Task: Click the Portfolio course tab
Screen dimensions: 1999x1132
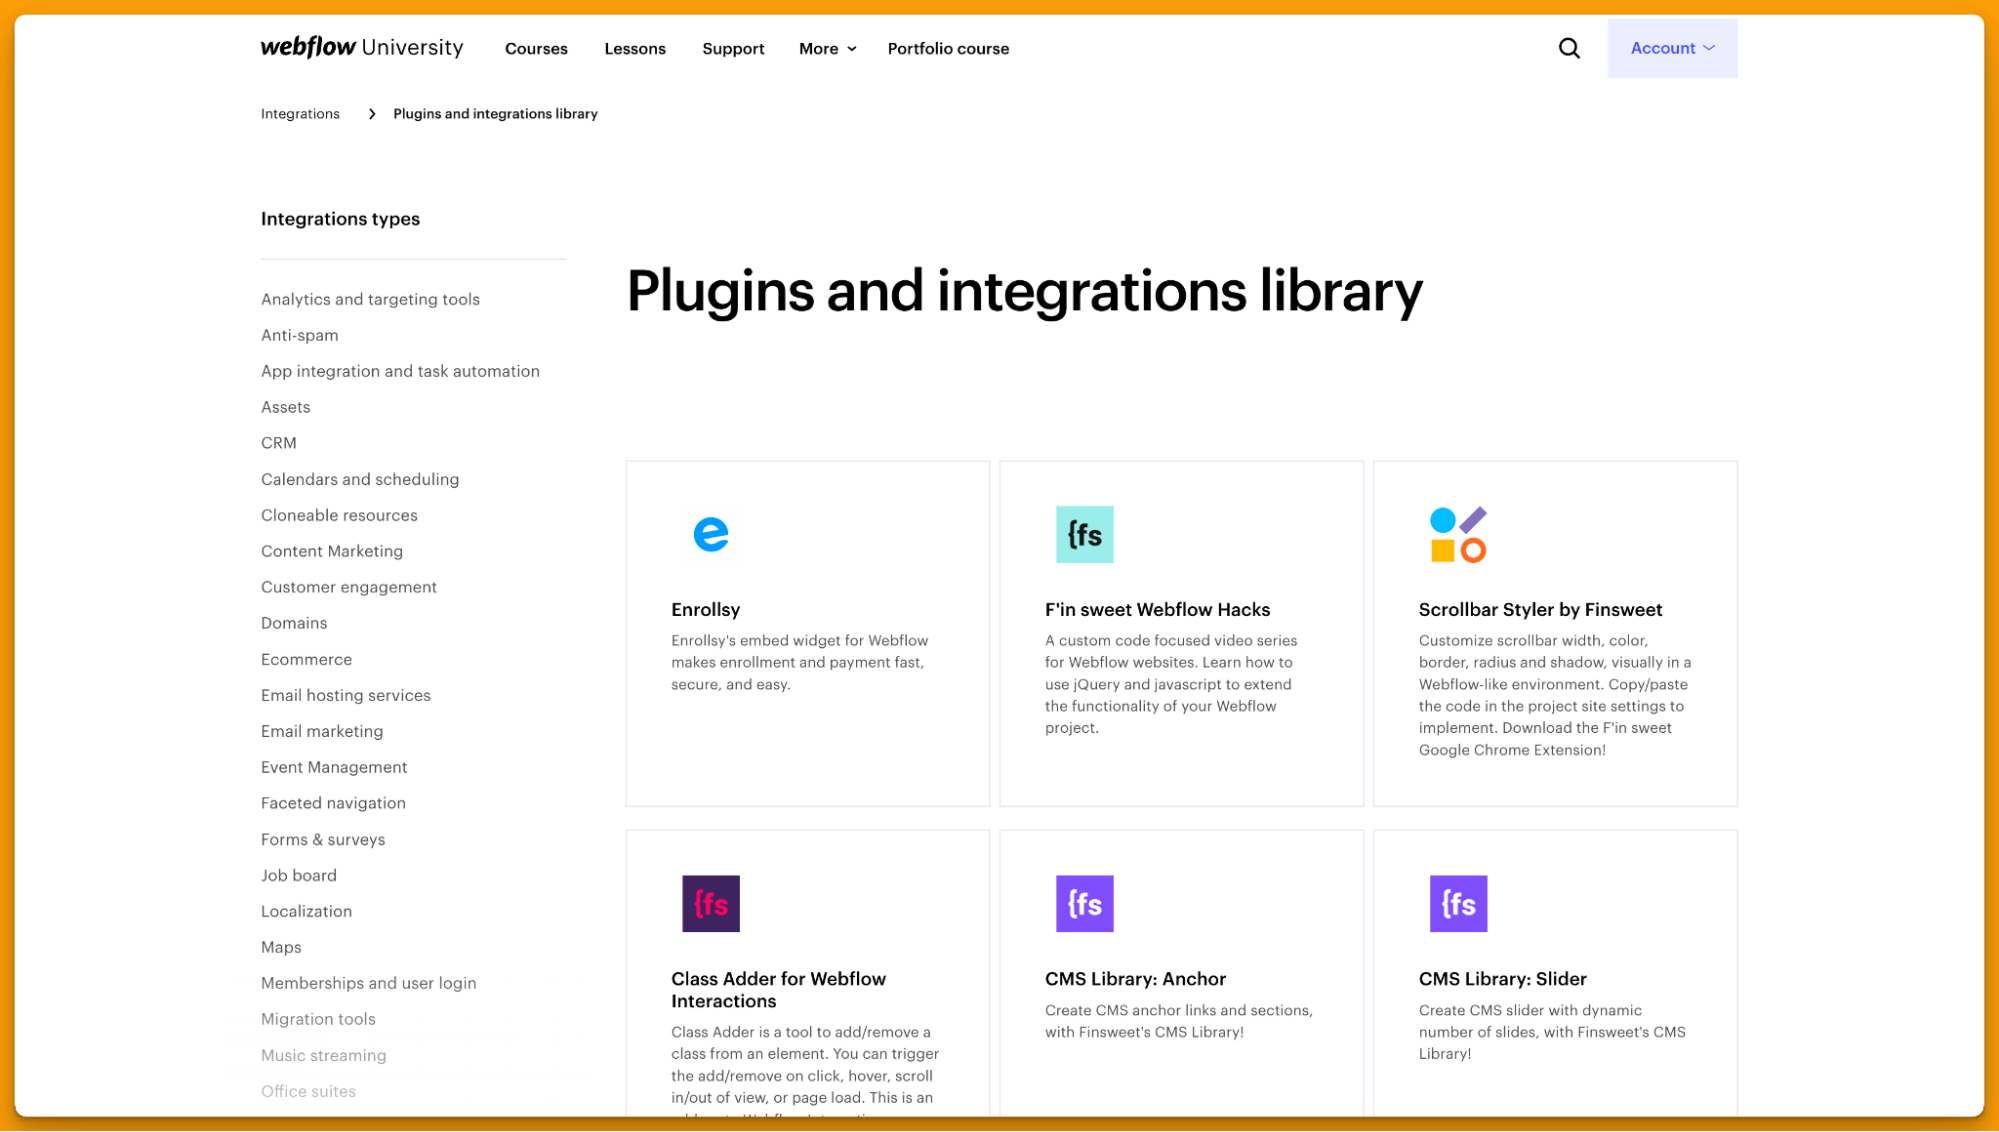Action: [x=947, y=48]
